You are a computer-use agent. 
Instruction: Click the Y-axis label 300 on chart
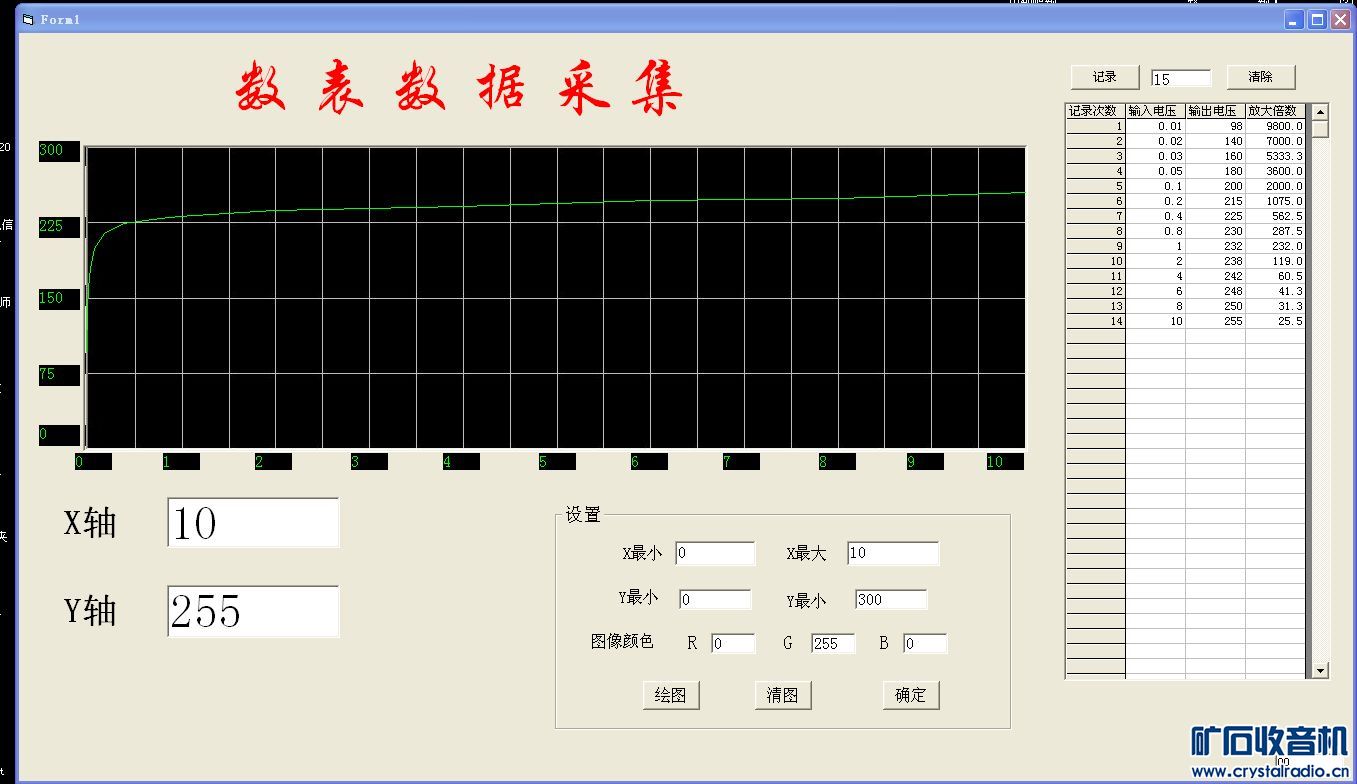[59, 151]
